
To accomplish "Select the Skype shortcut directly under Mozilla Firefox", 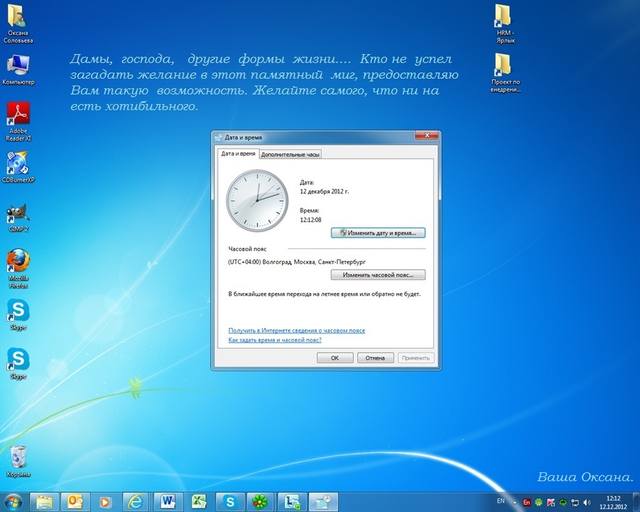I will [18, 314].
